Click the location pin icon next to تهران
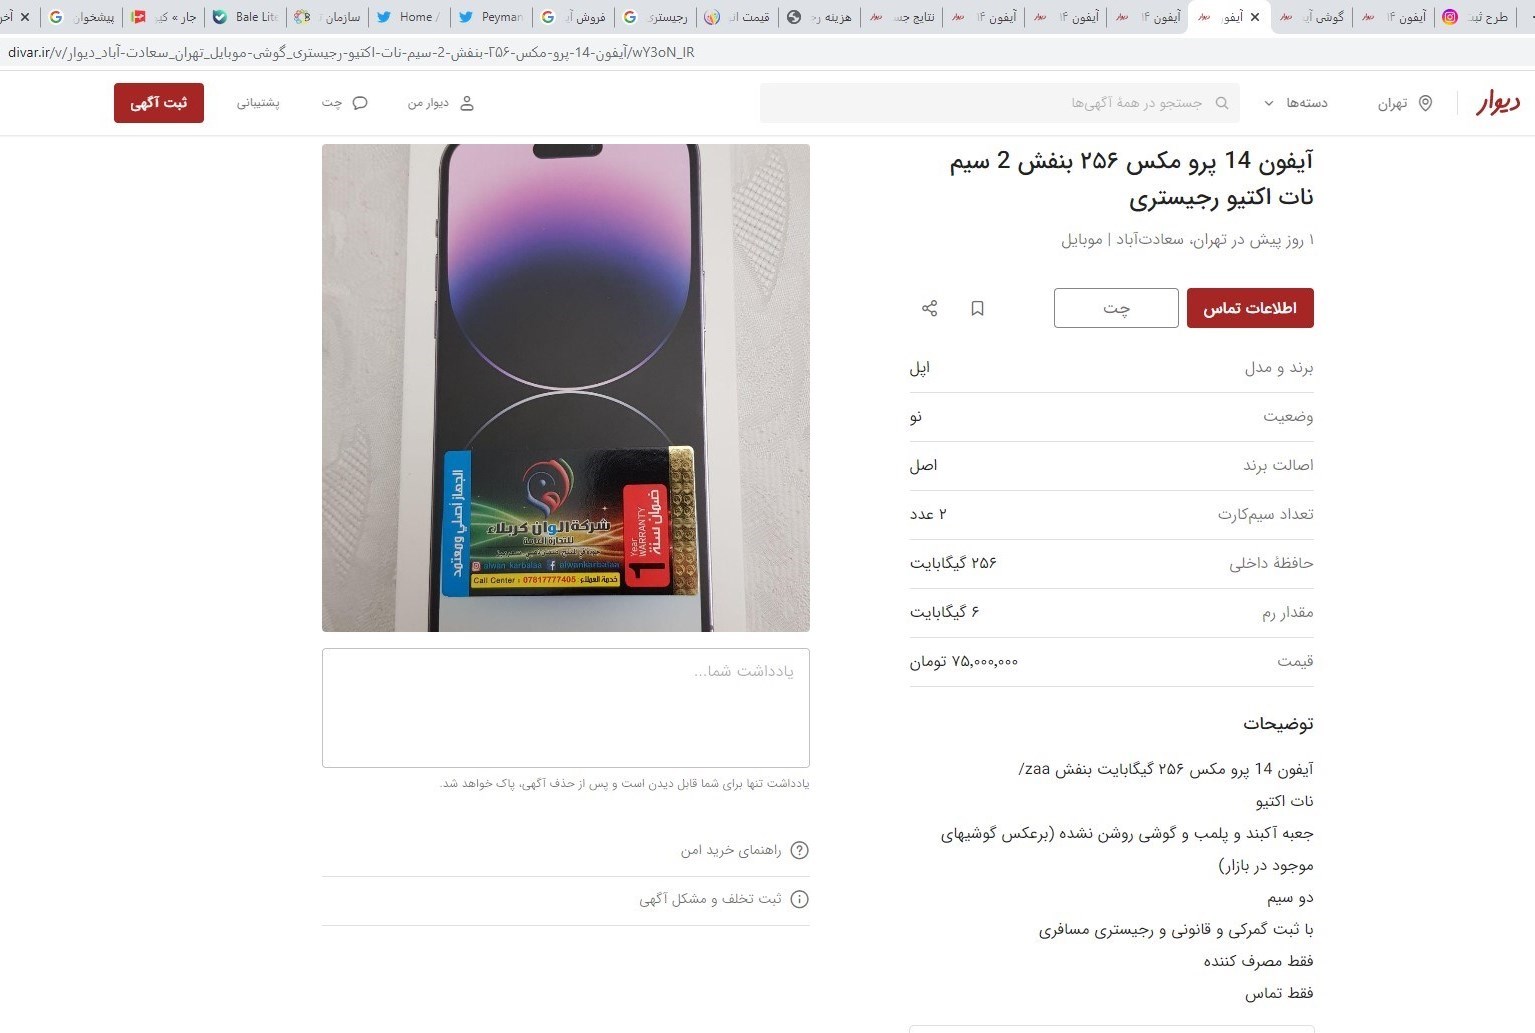 pos(1425,103)
